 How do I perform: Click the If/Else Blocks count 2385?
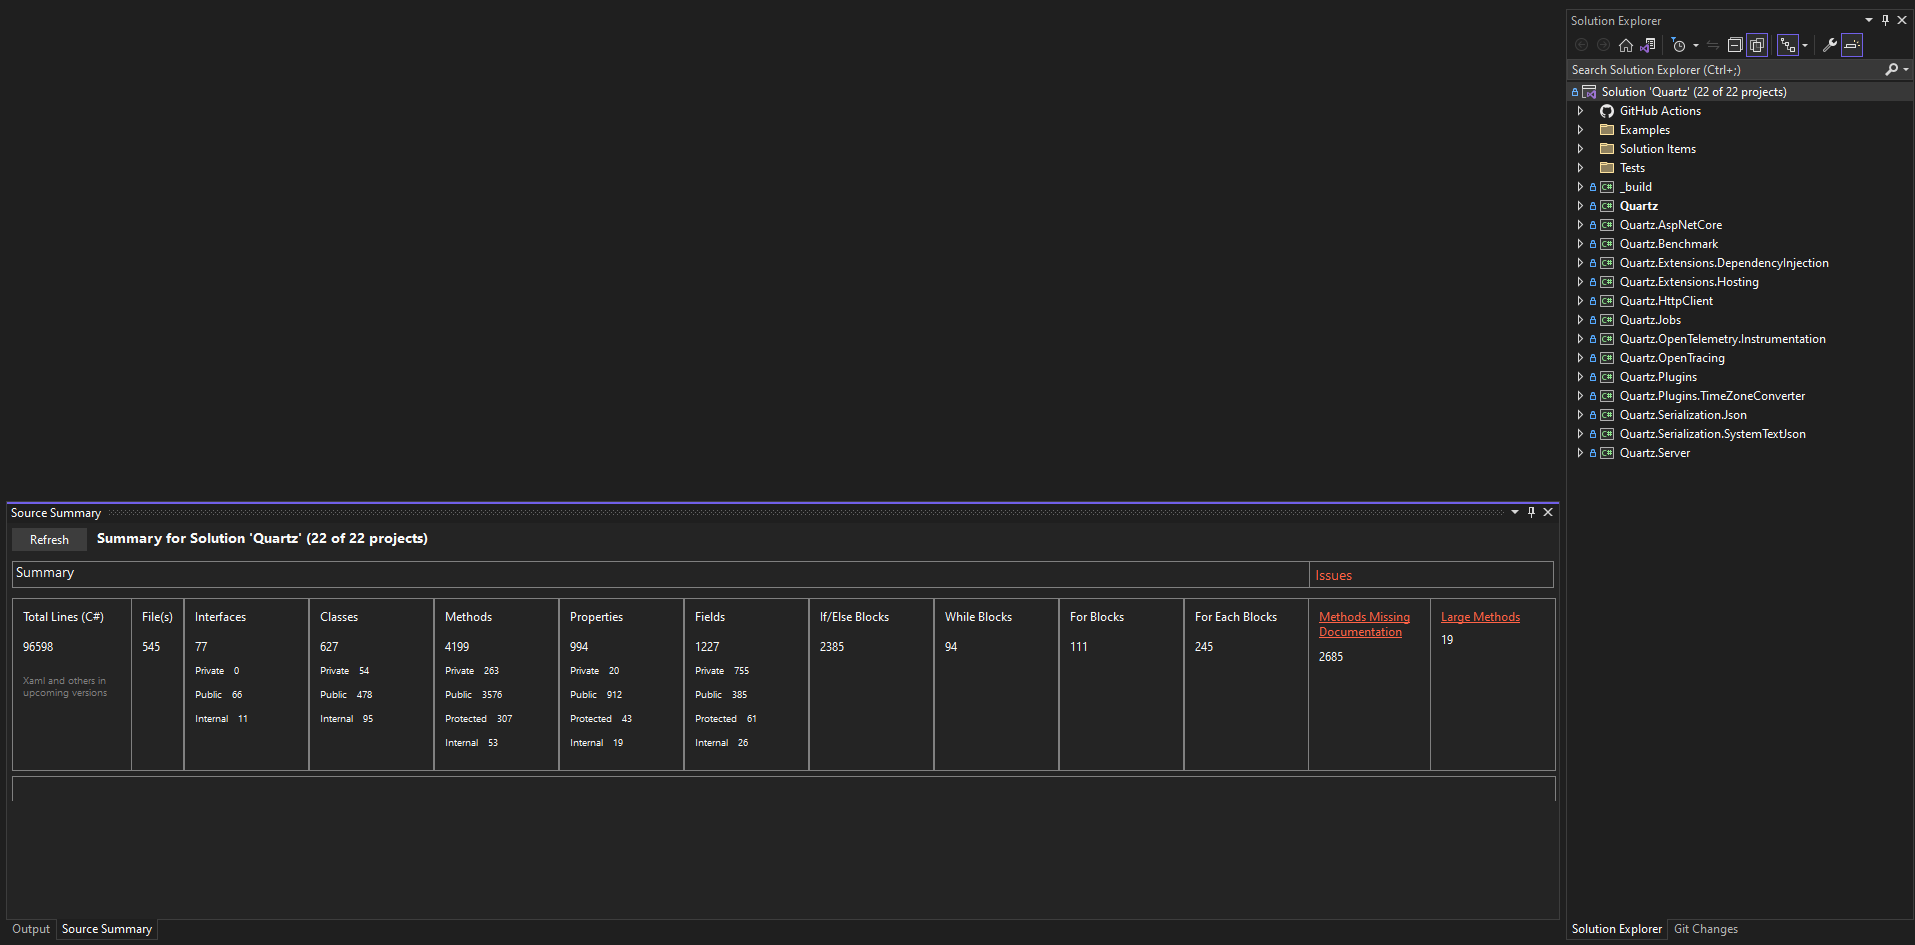pos(832,647)
